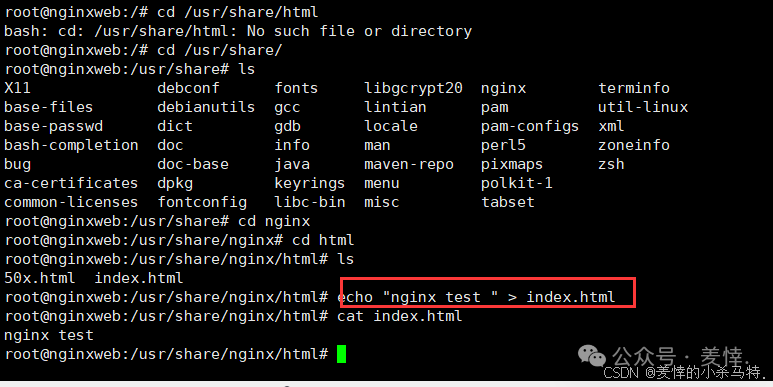Select the fonts directory entry

(296, 88)
